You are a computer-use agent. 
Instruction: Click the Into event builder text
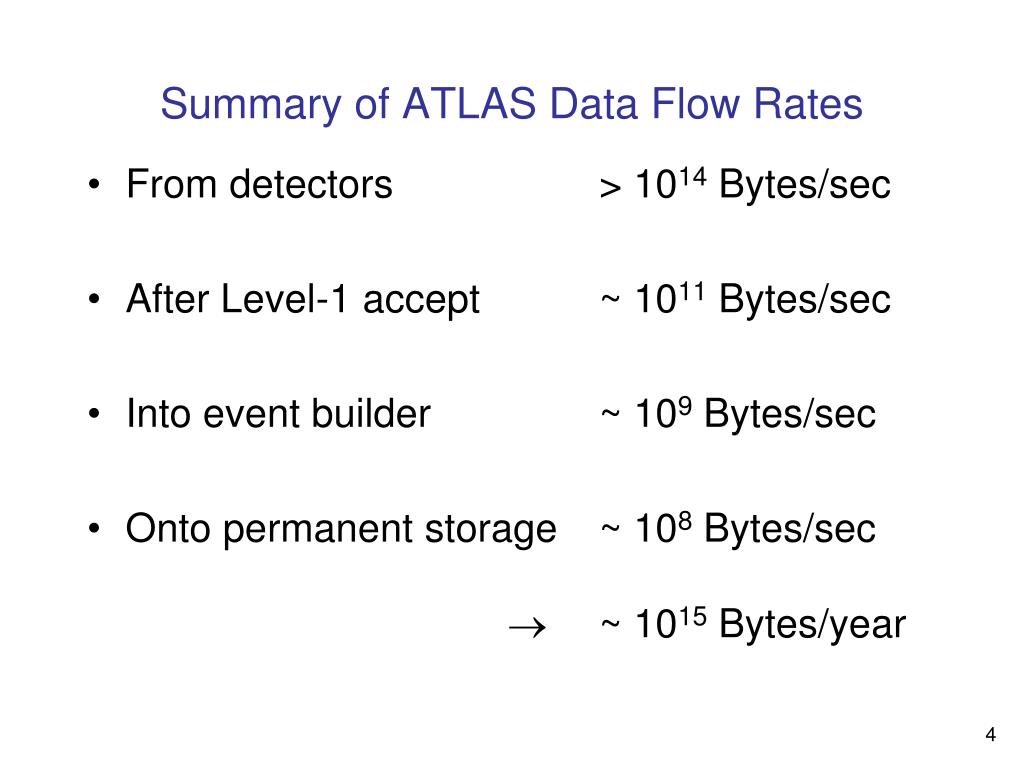pyautogui.click(x=279, y=413)
